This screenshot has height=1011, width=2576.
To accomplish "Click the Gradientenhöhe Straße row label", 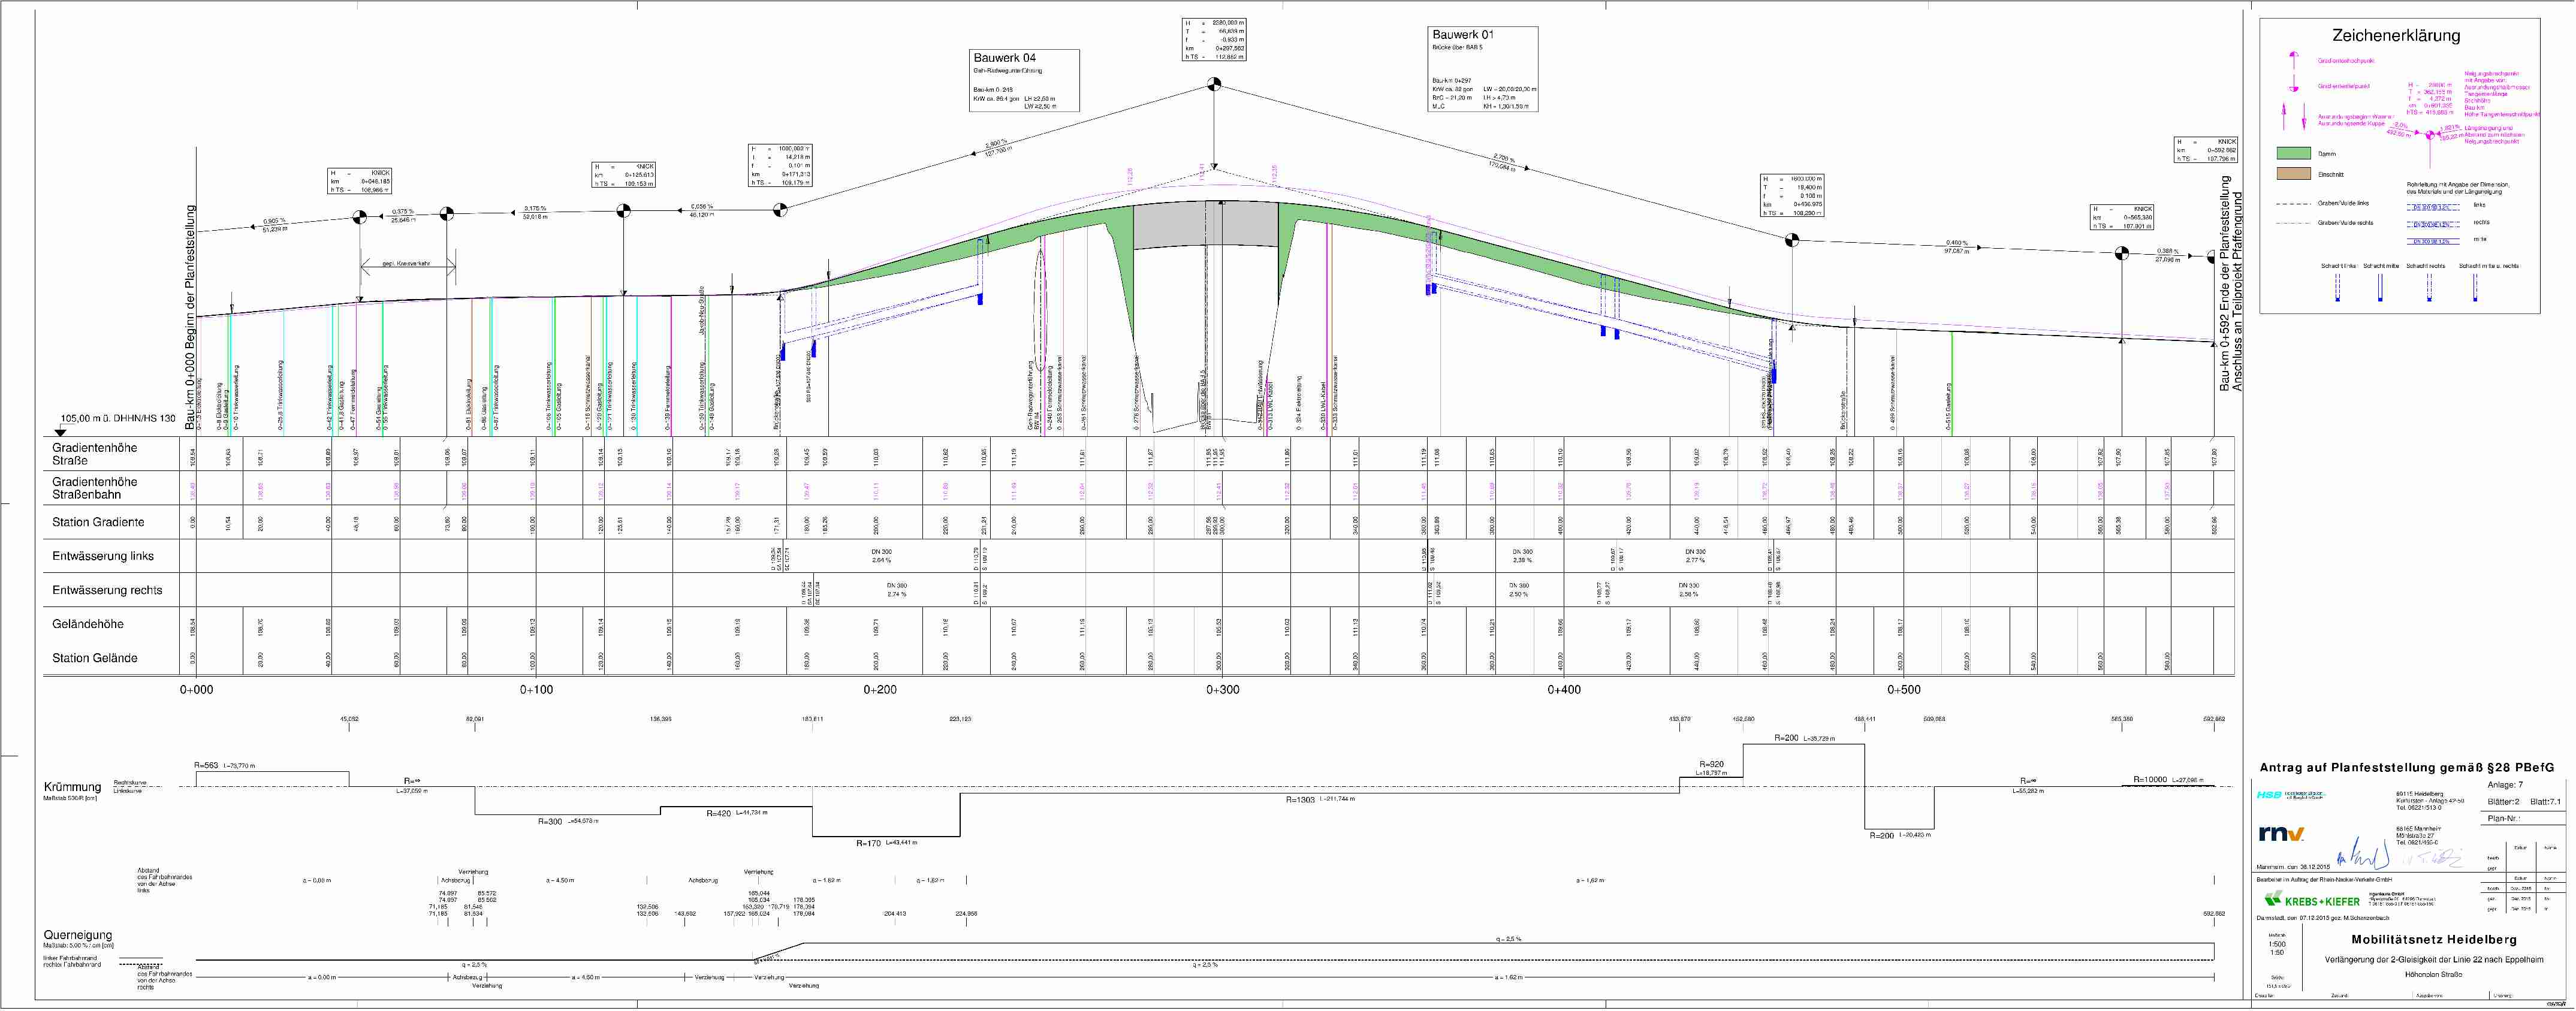I will (94, 454).
